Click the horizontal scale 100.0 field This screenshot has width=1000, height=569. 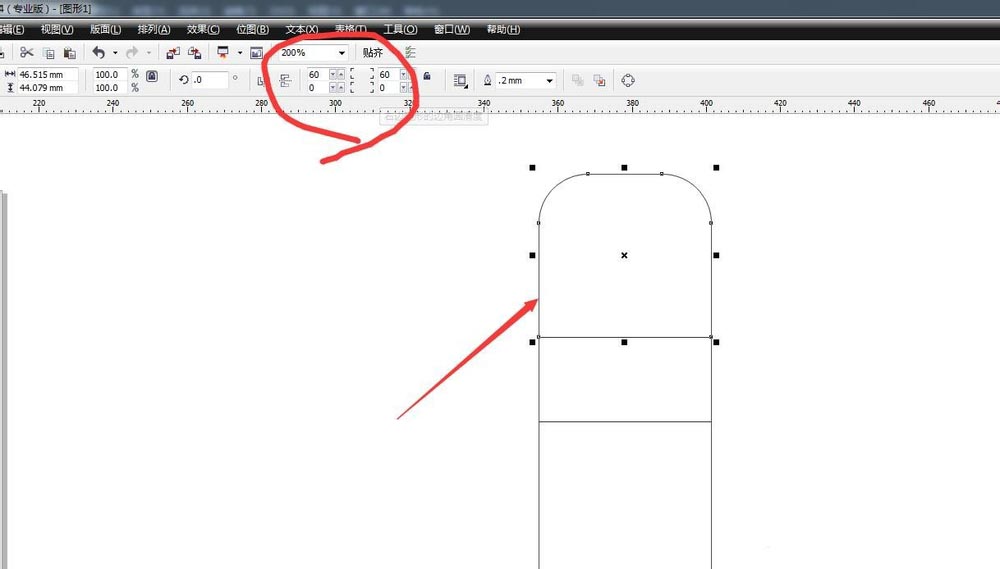110,75
